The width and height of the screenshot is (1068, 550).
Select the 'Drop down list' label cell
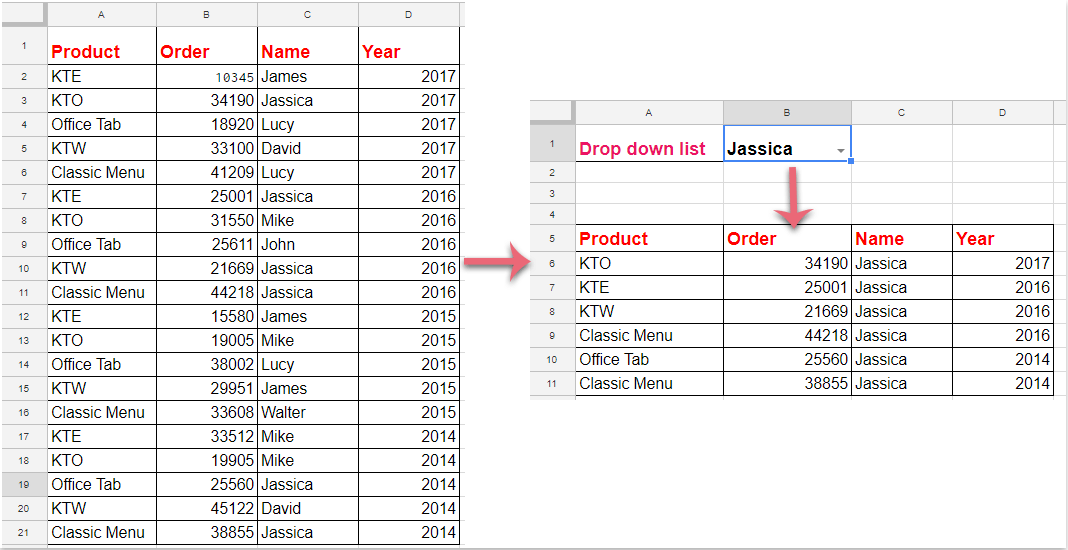(x=649, y=149)
